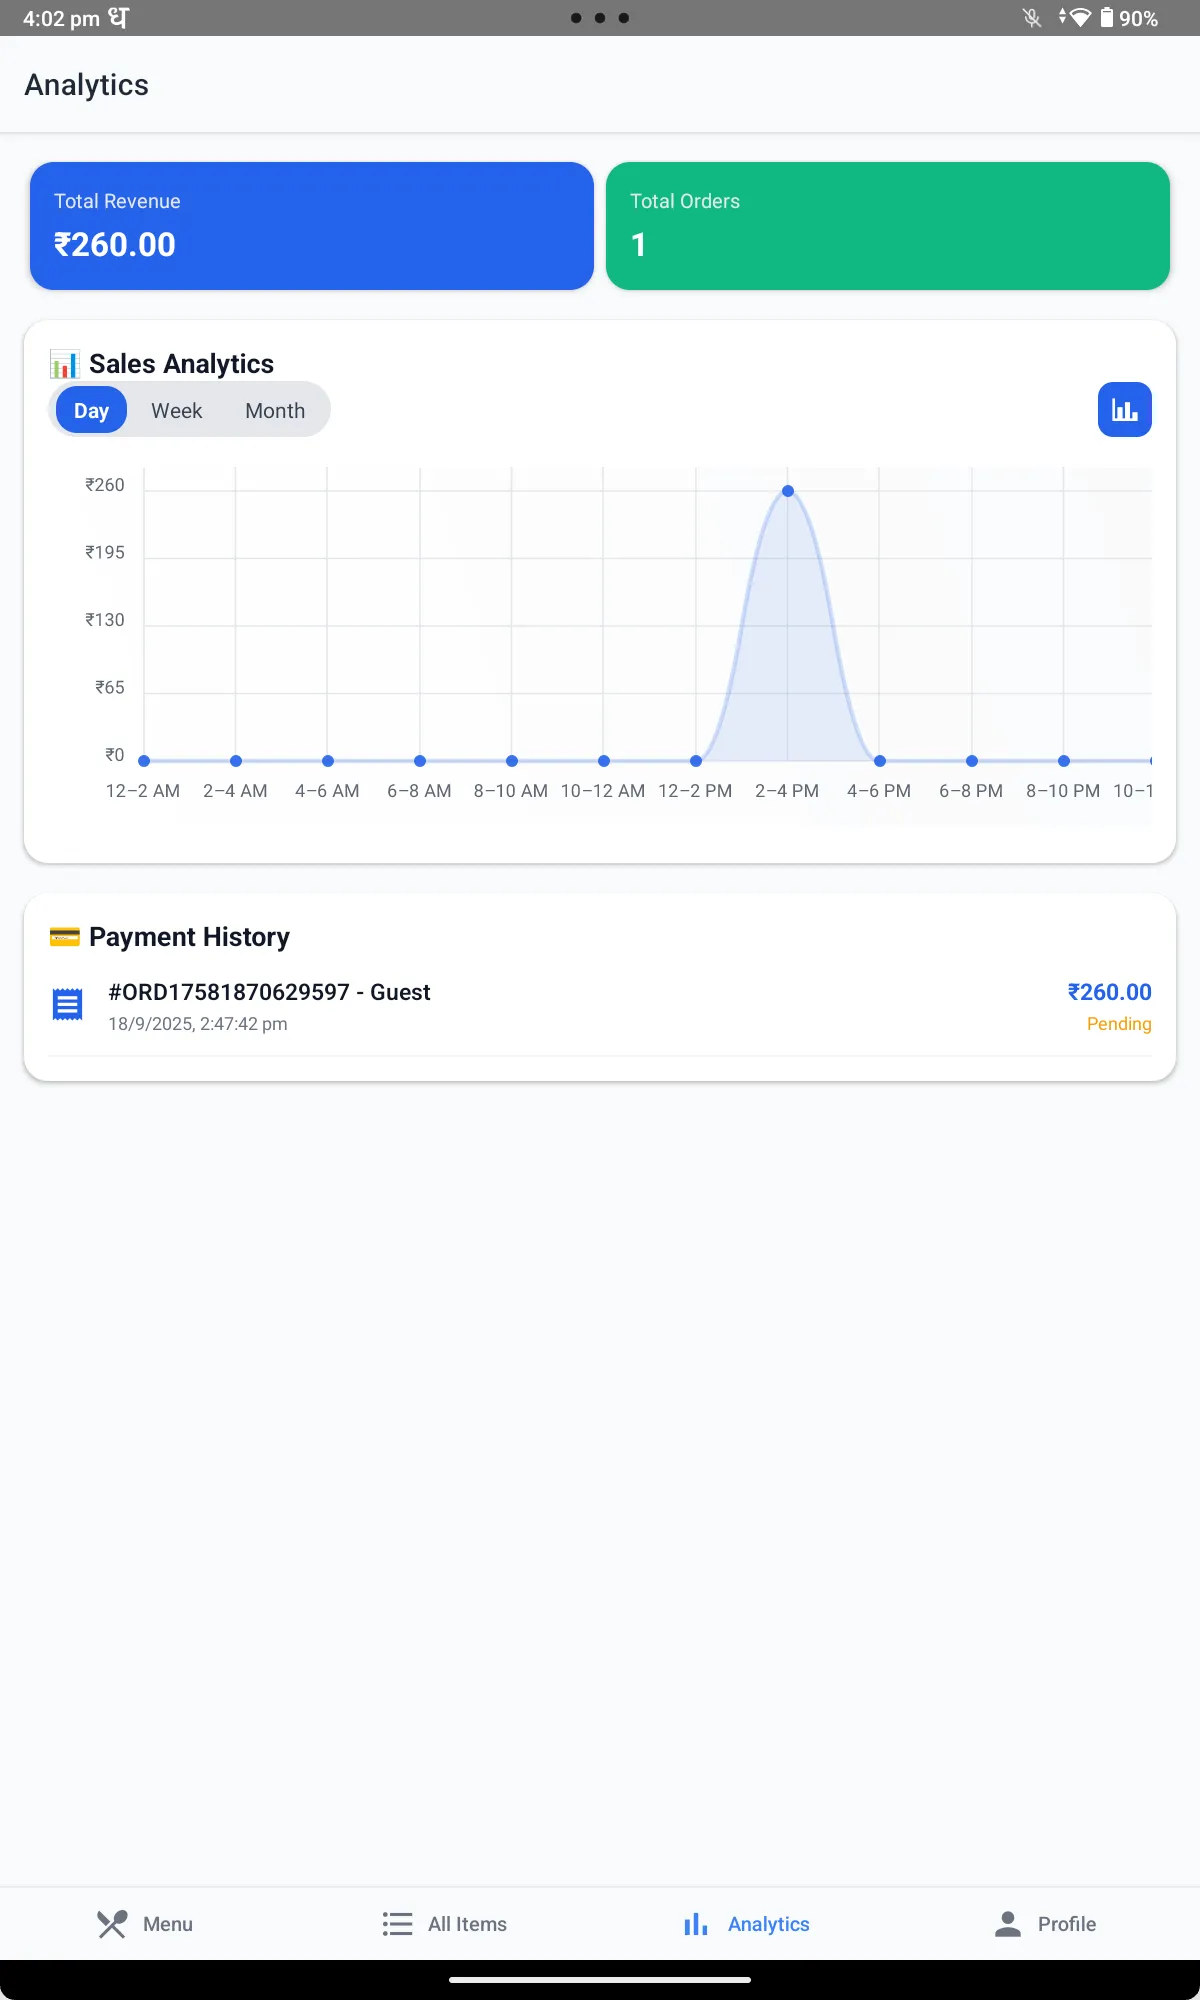Open the All Items tab label
The height and width of the screenshot is (2000, 1200).
point(467,1924)
